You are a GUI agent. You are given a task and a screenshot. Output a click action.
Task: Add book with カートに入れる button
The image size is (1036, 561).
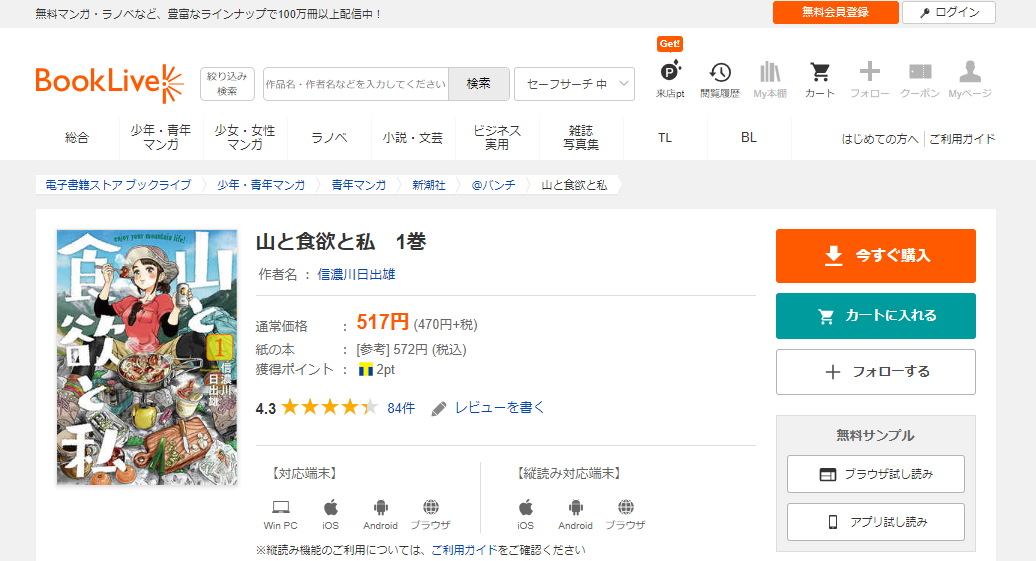pyautogui.click(x=875, y=316)
